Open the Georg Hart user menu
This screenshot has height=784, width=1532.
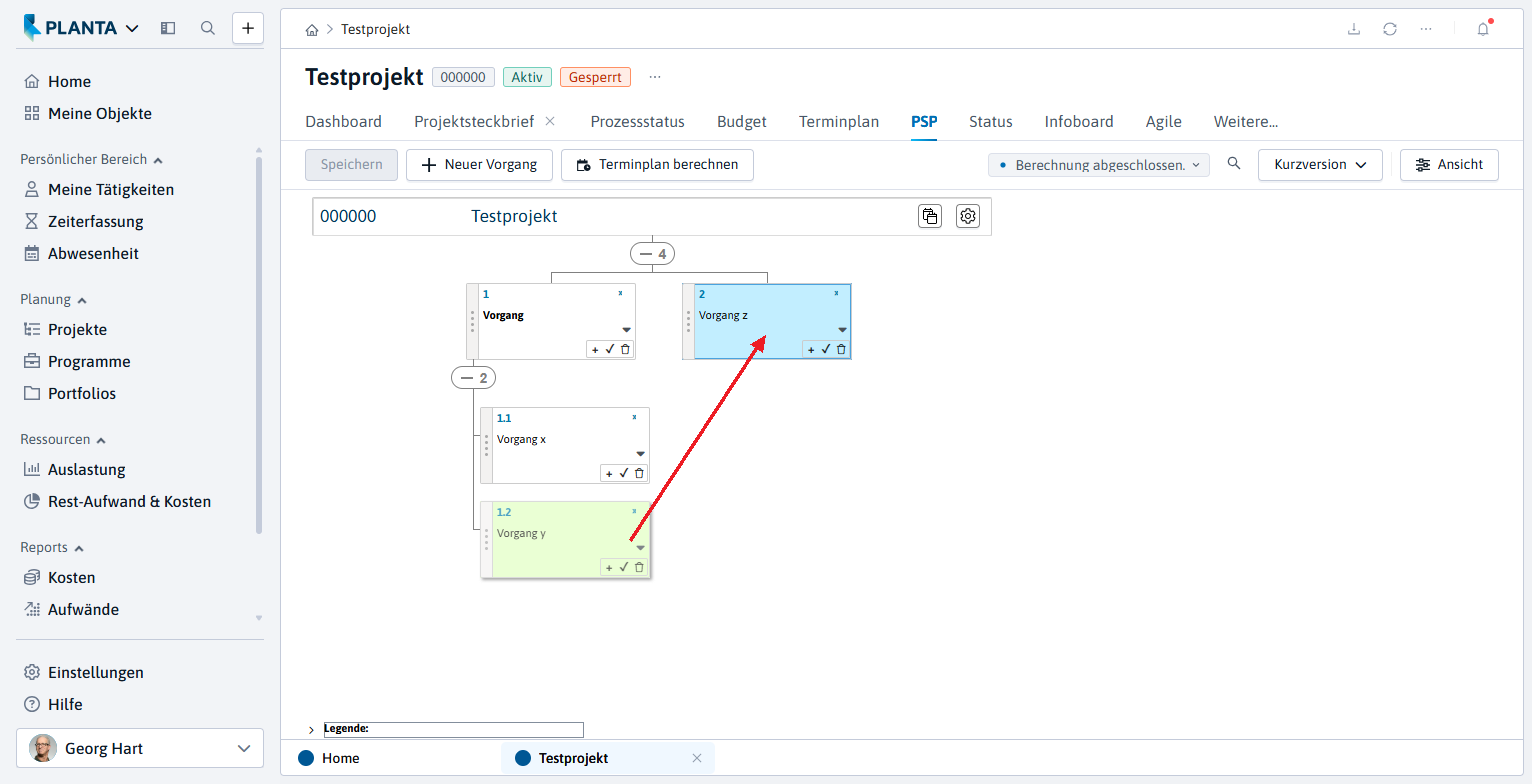point(140,748)
